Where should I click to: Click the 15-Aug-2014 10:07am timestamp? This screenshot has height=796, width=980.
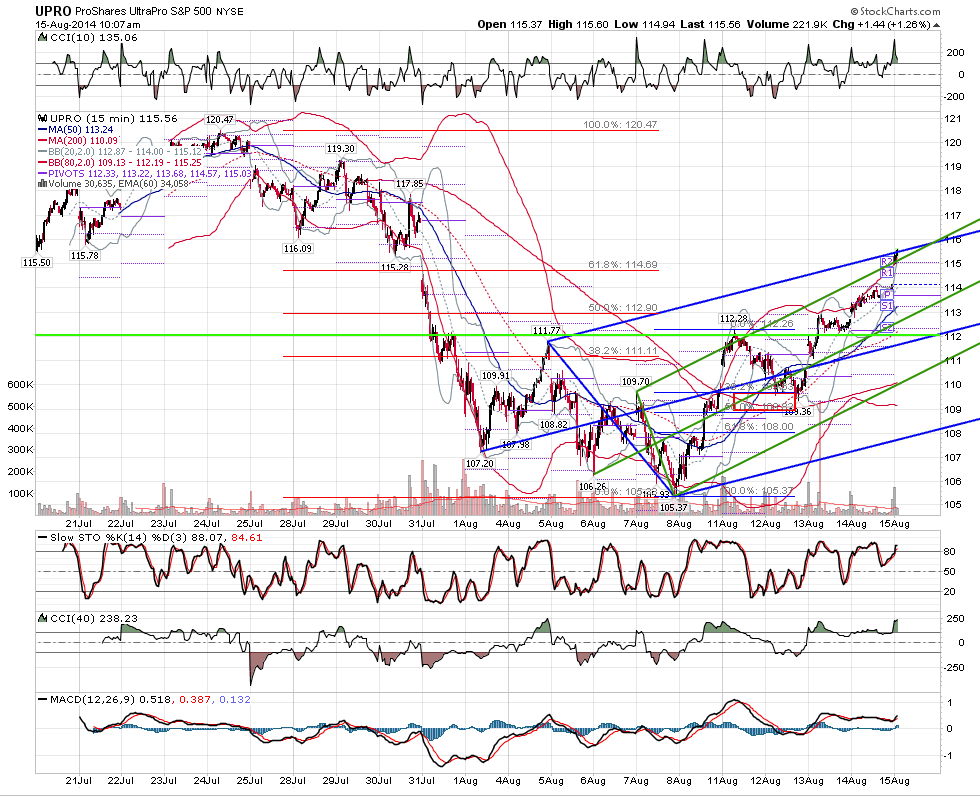88,25
